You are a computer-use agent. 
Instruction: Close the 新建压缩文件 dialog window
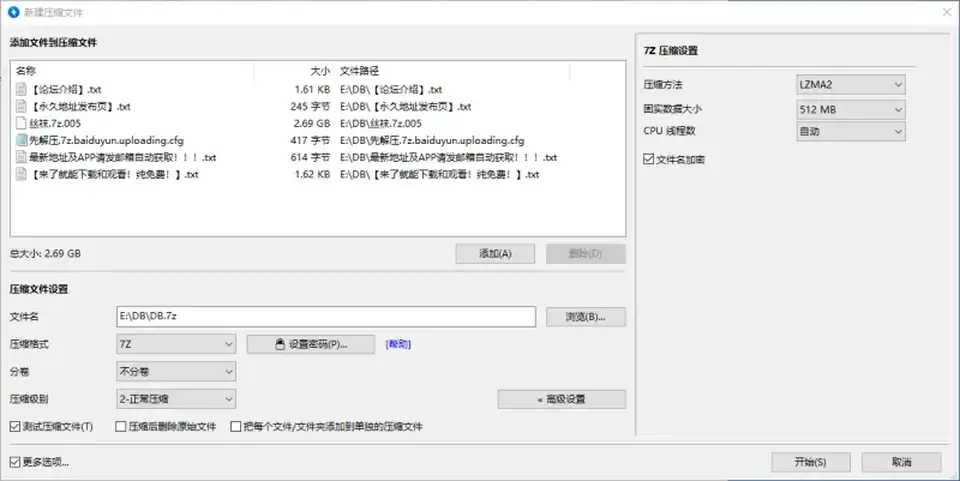[x=947, y=12]
